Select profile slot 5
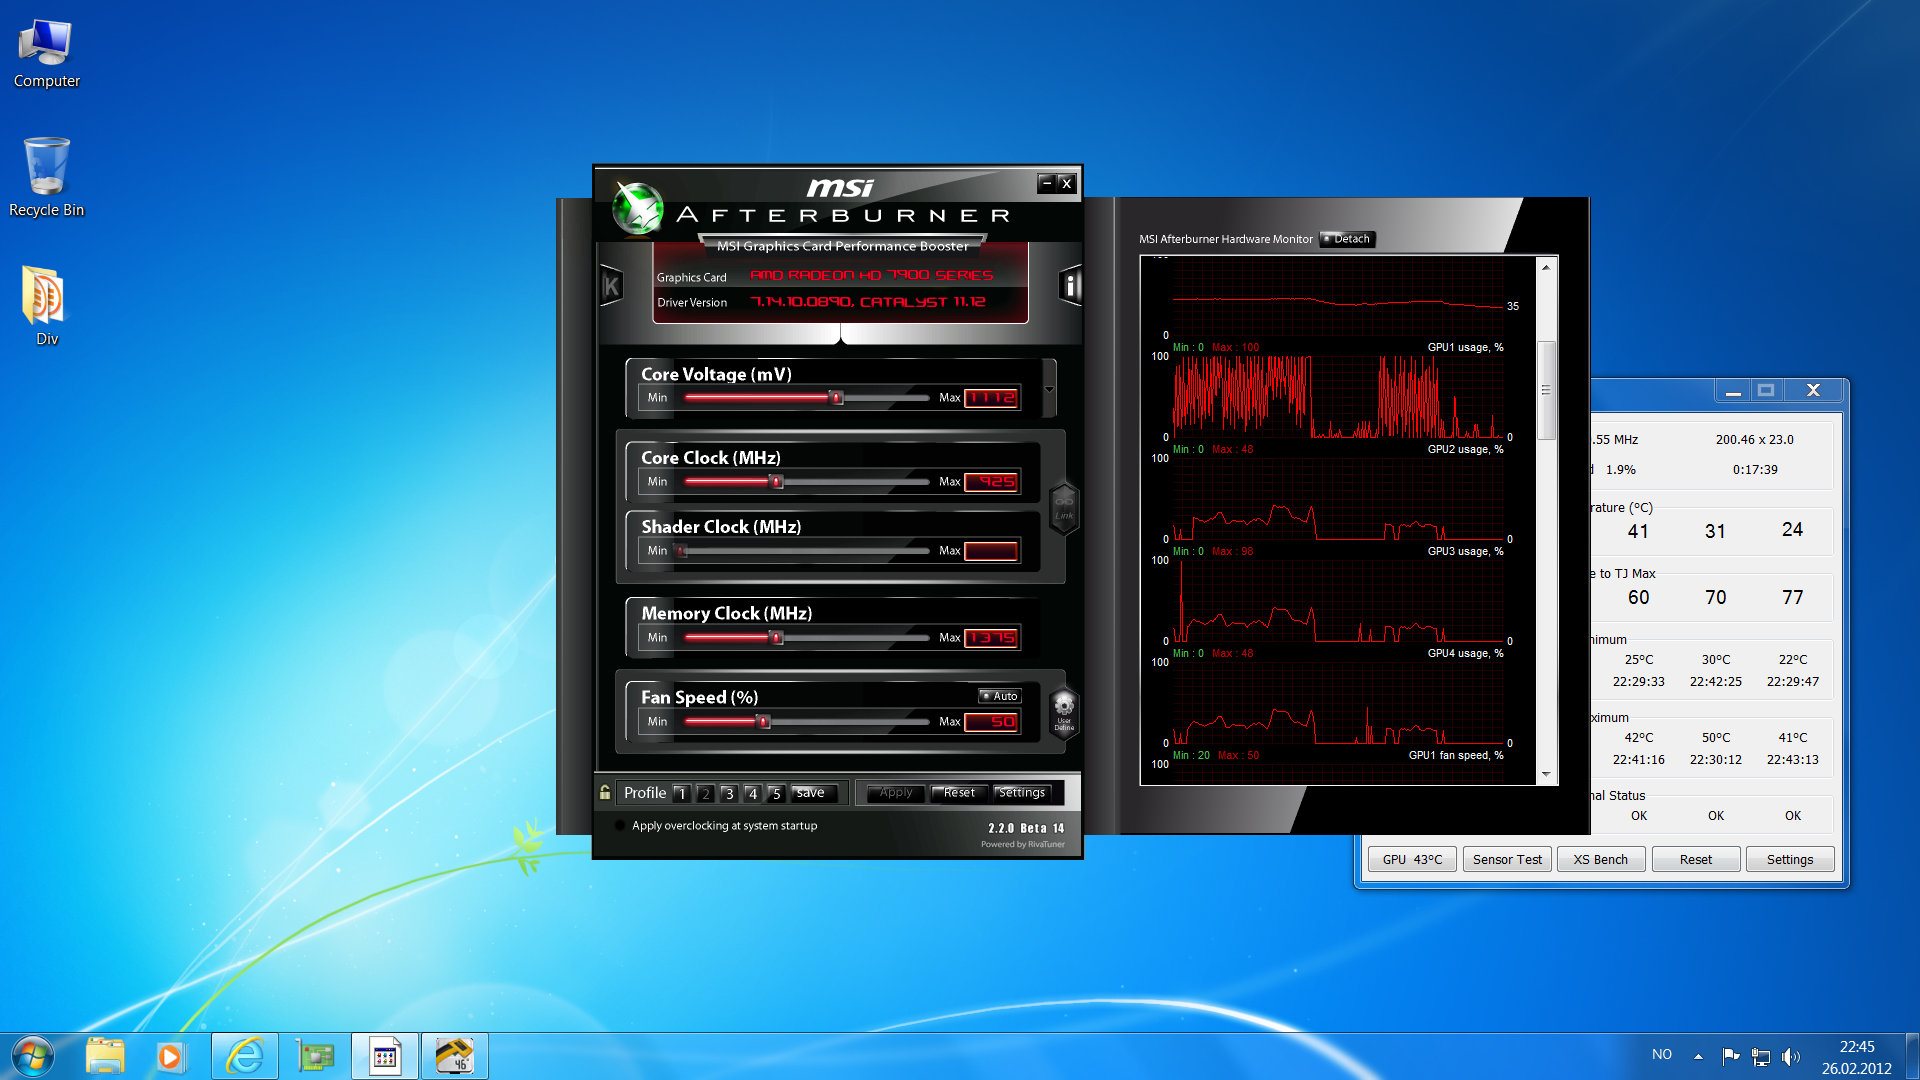This screenshot has height=1080, width=1920. 776,793
